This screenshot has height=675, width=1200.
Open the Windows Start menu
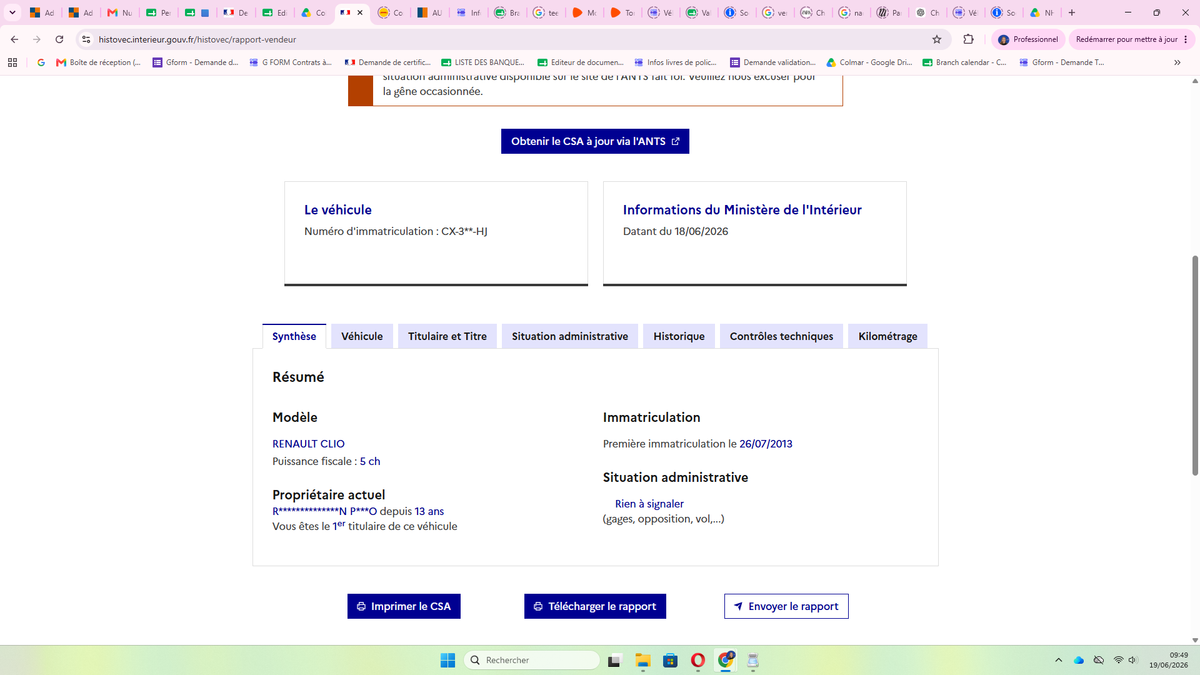[448, 660]
